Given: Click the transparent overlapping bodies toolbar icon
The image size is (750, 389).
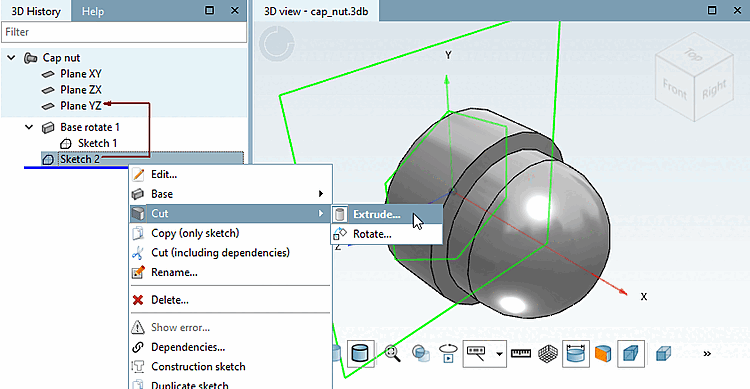Looking at the screenshot, I should pos(420,354).
